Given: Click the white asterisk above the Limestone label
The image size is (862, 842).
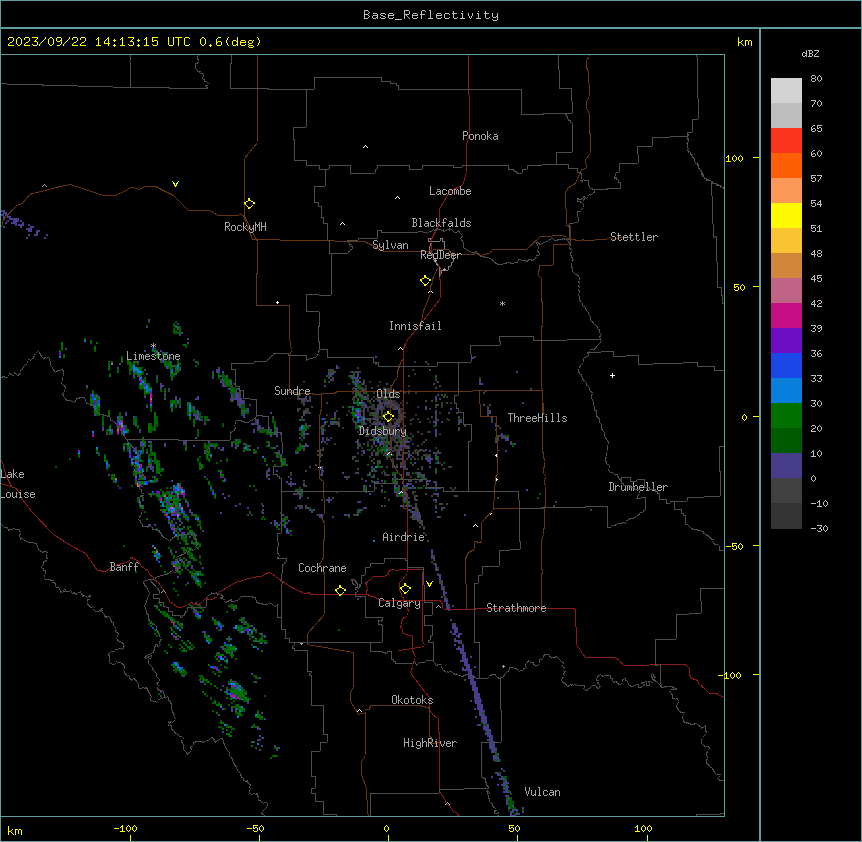Looking at the screenshot, I should point(153,346).
